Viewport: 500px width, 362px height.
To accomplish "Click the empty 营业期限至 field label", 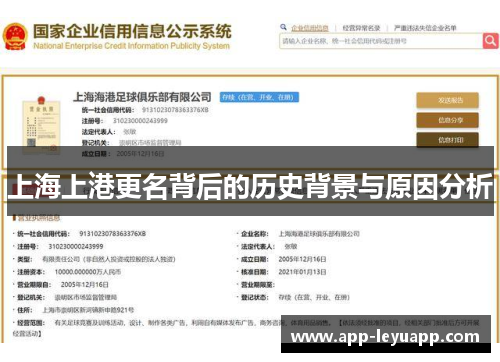I will 258,285.
